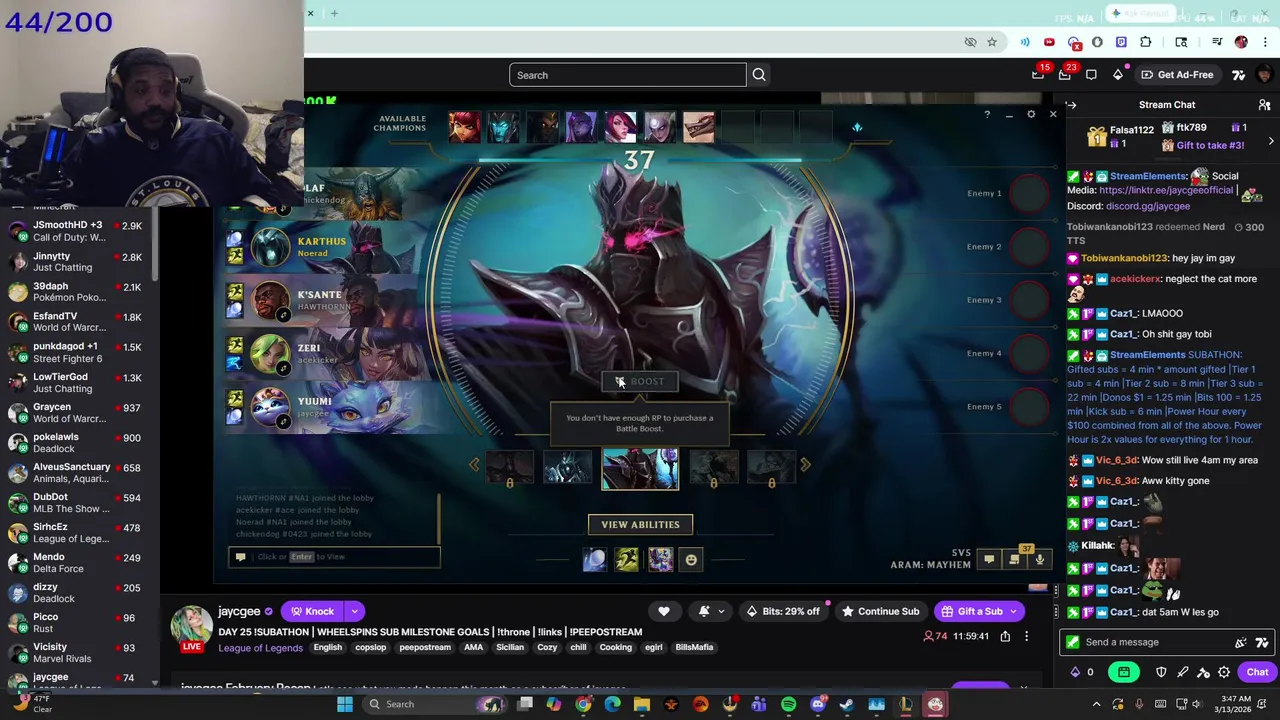This screenshot has height=720, width=1280.
Task: Open the channel points green reward button
Action: pyautogui.click(x=1124, y=672)
